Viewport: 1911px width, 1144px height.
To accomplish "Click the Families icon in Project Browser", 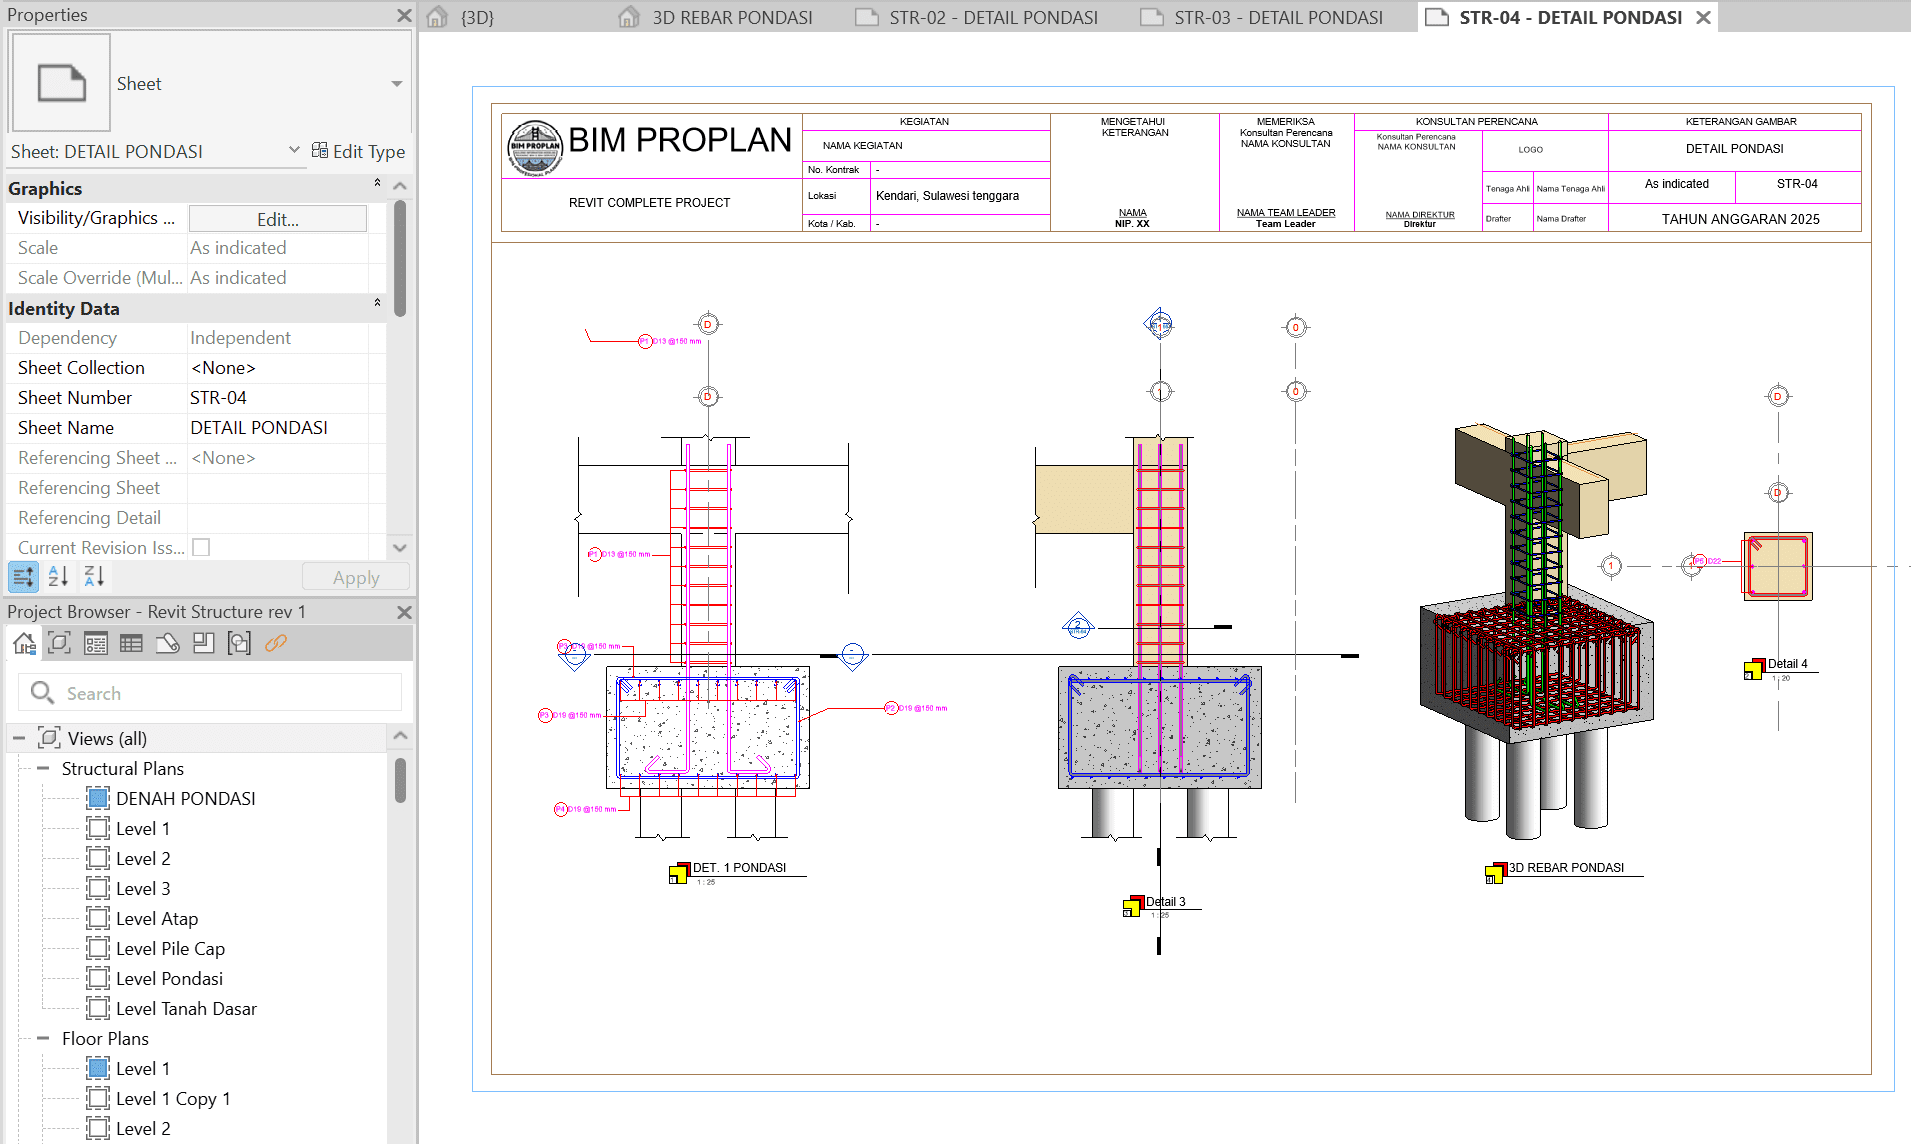I will pyautogui.click(x=203, y=643).
